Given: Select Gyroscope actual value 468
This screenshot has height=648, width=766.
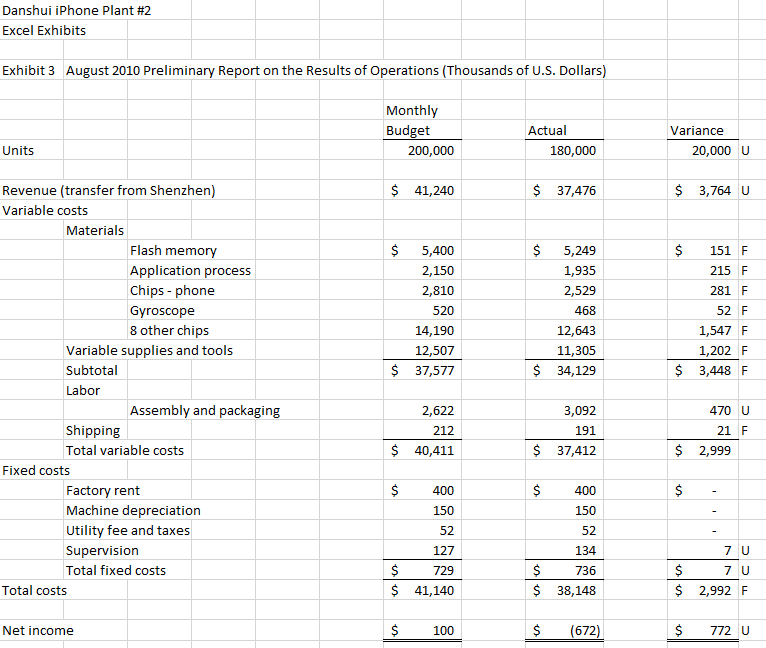Looking at the screenshot, I should [585, 311].
